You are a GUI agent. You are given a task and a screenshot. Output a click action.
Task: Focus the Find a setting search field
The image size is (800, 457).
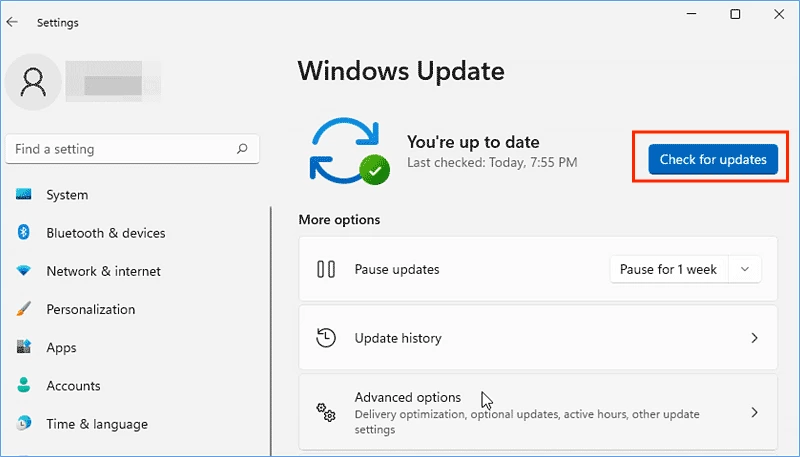[132, 149]
